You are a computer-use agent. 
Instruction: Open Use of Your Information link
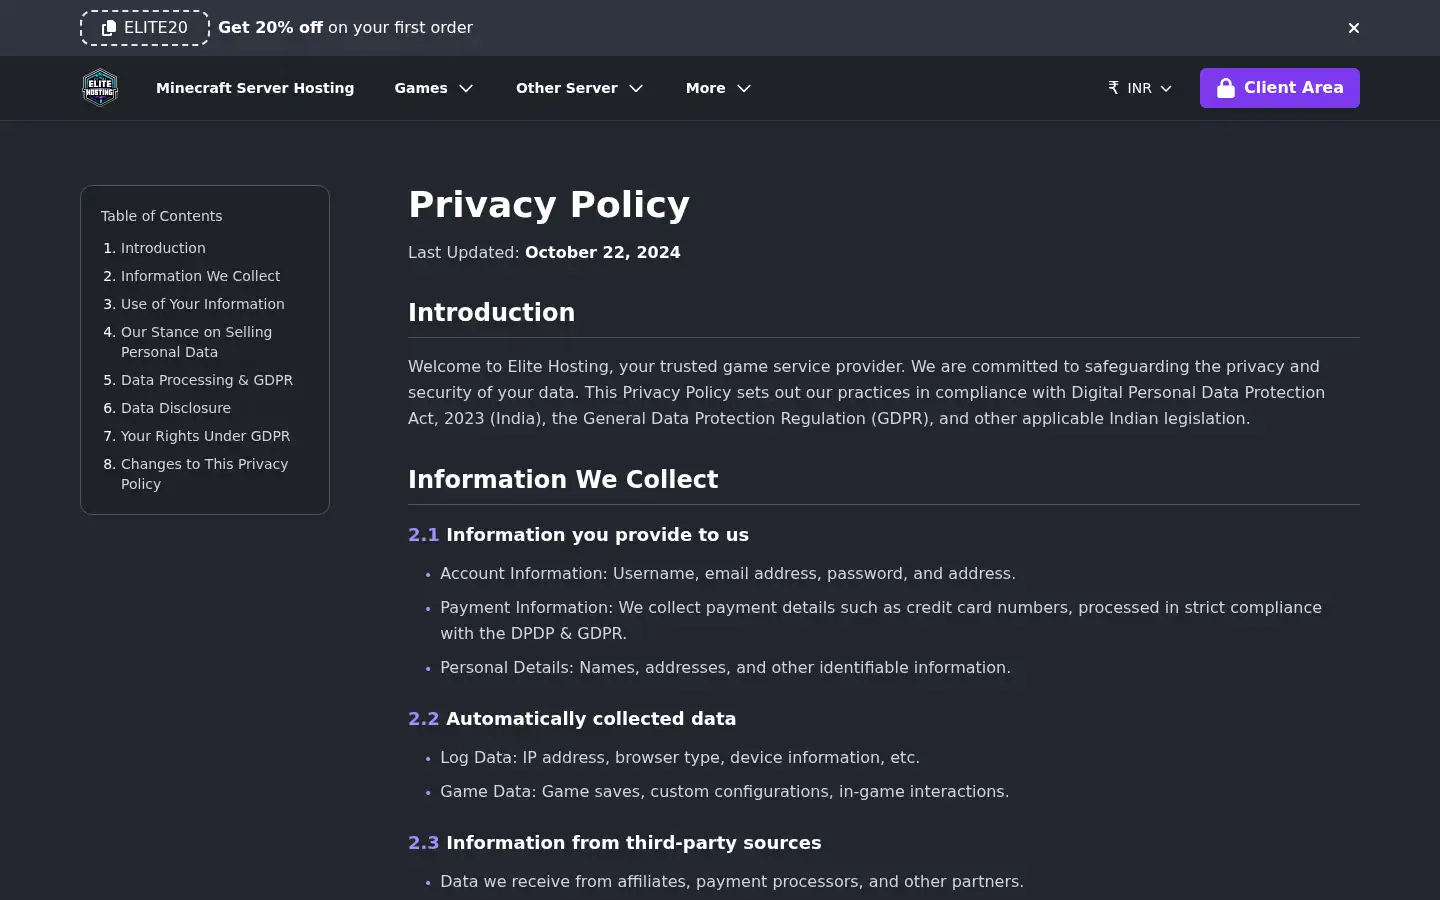coord(203,304)
